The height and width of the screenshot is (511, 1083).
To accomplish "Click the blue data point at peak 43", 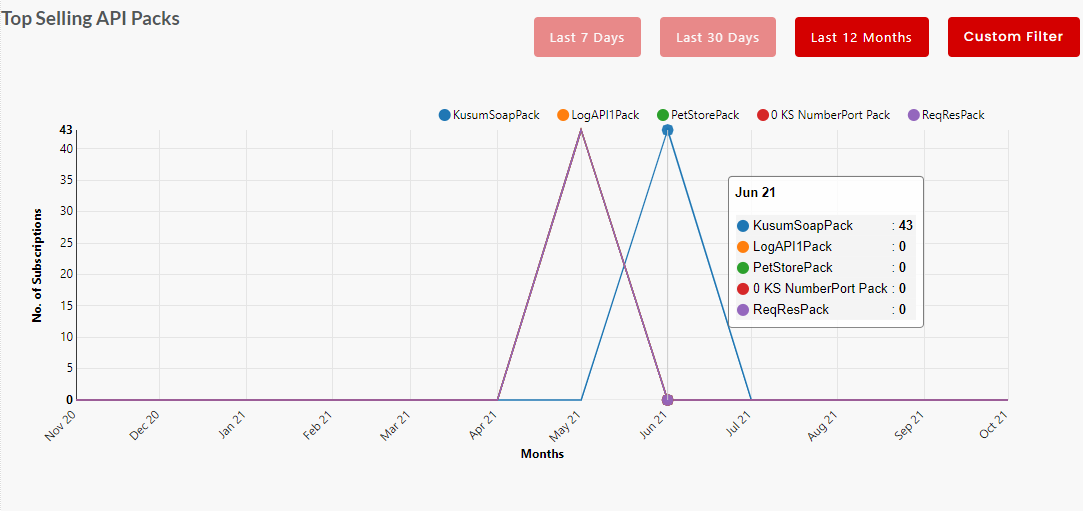I will click(x=667, y=130).
